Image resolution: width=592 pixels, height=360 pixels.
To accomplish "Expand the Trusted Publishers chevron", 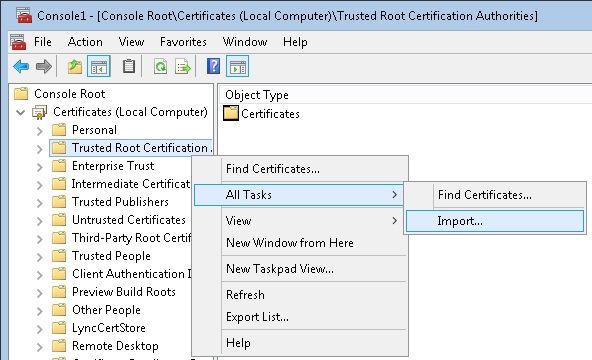I will (x=40, y=203).
